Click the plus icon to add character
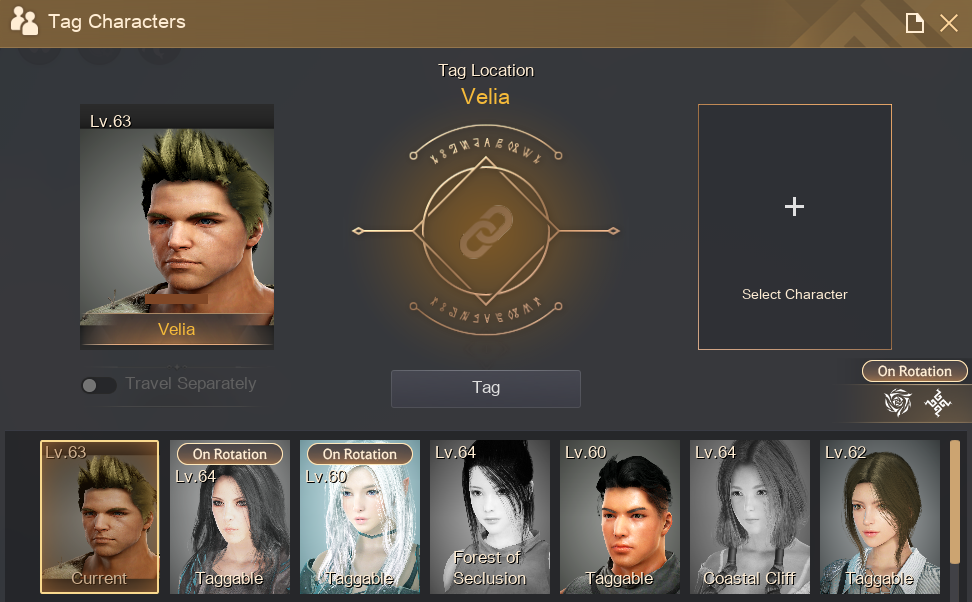The height and width of the screenshot is (602, 972). 794,206
